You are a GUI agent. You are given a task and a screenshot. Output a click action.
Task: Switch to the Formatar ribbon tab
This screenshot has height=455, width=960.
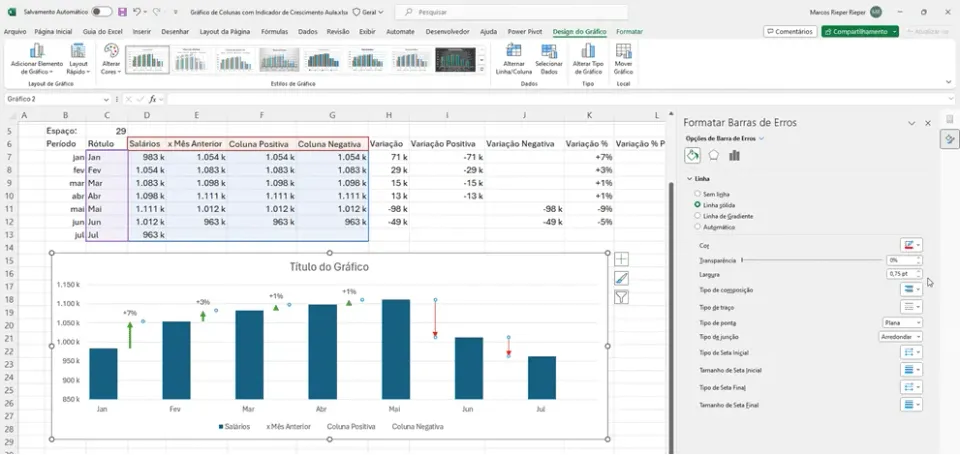(x=629, y=31)
